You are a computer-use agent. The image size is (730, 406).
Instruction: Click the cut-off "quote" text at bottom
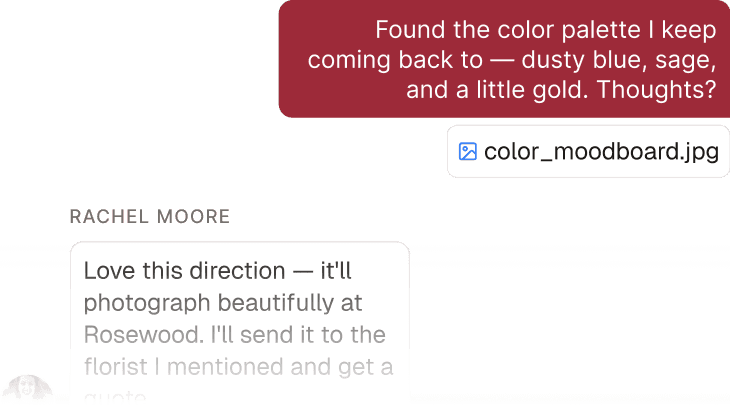[115, 397]
